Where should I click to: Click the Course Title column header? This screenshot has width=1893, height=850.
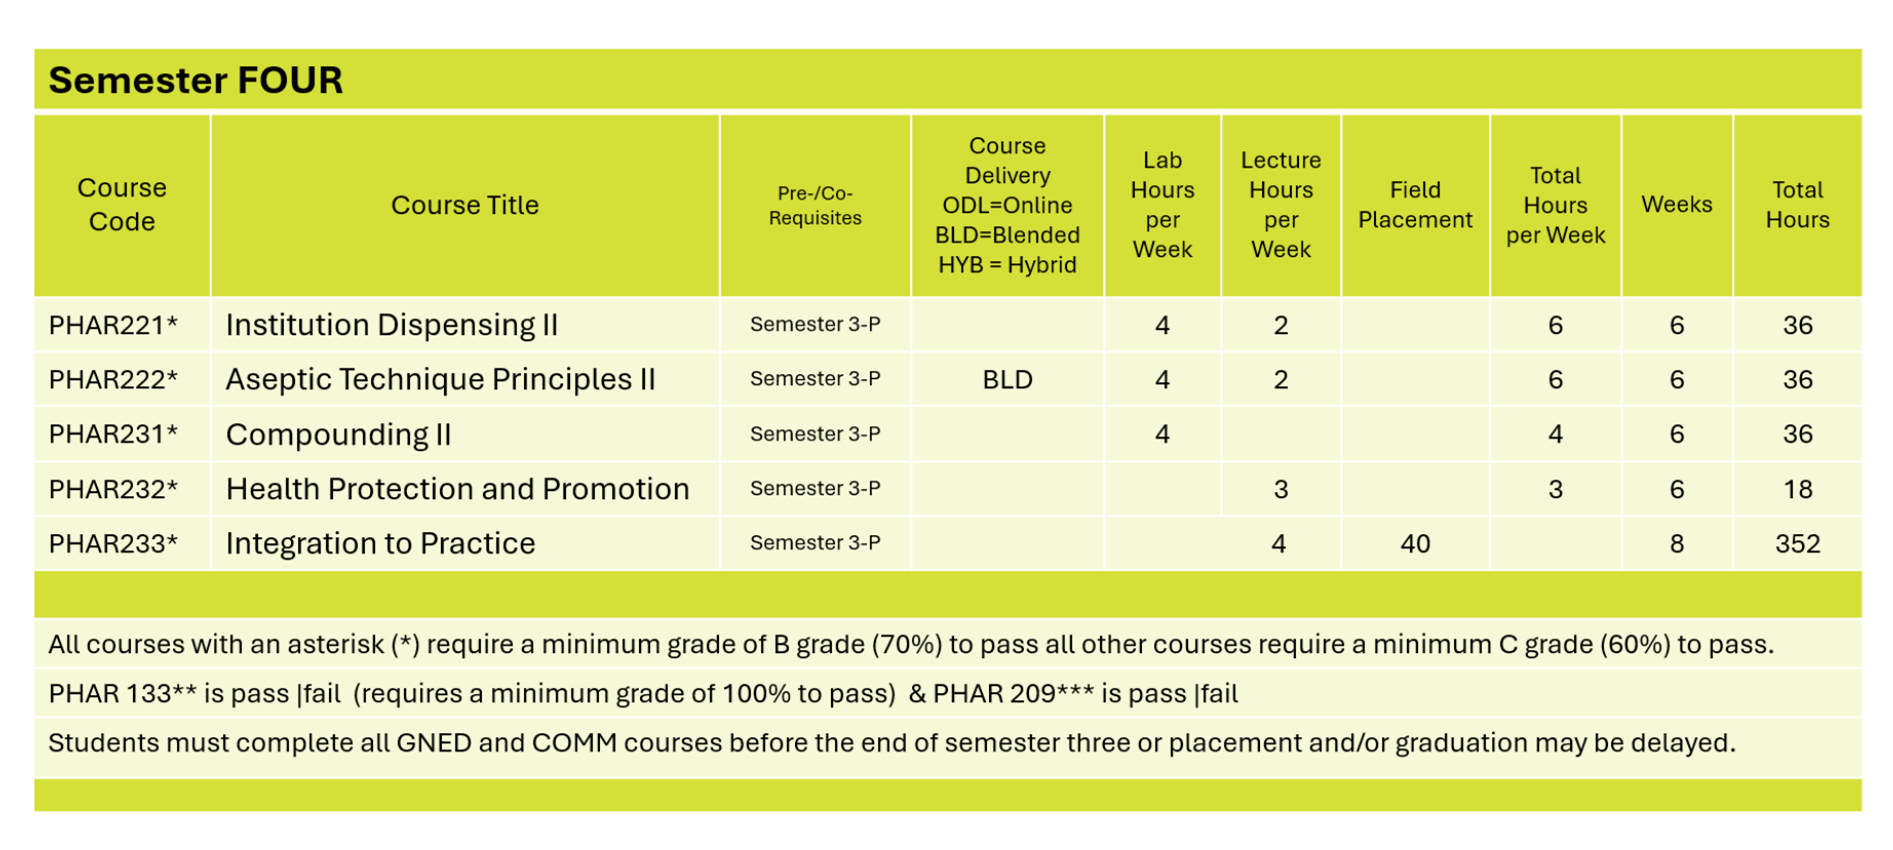coord(465,205)
